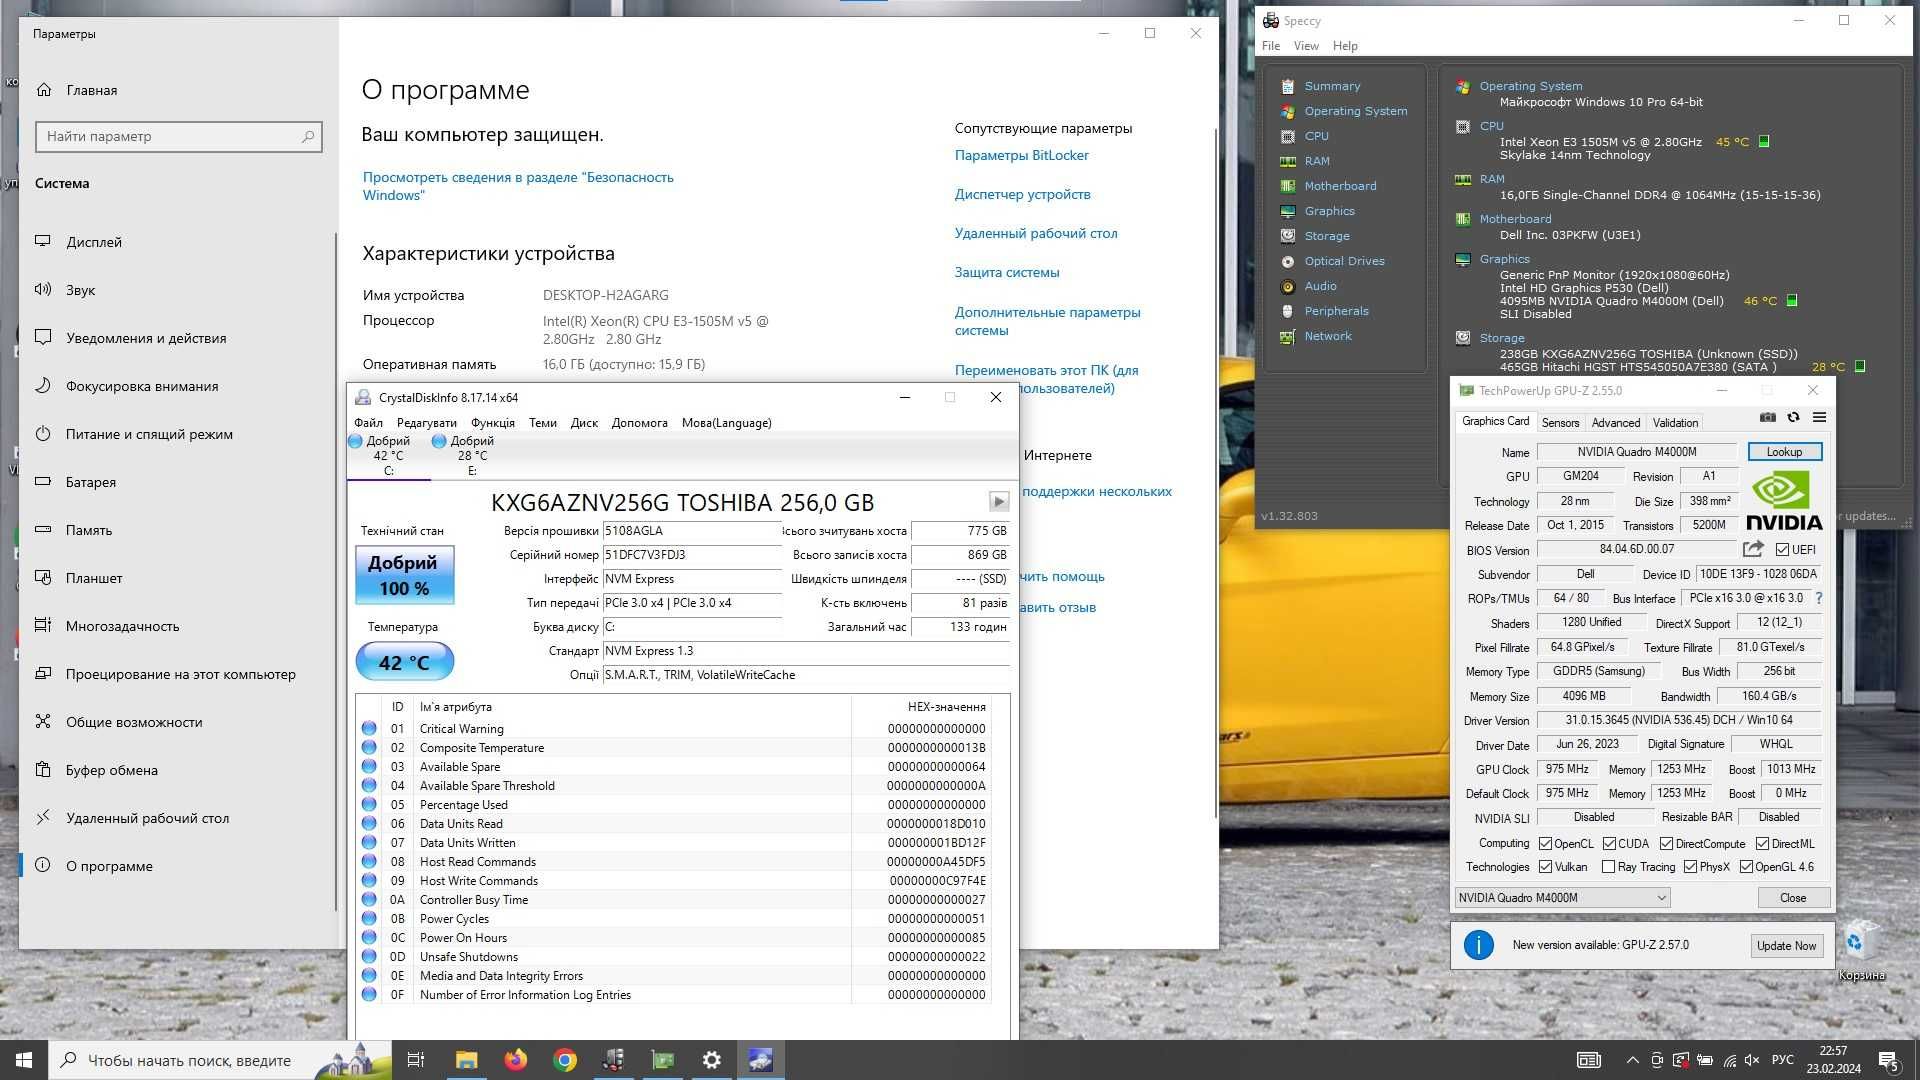
Task: Toggle the OpenGL 4.6 checkbox
Action: click(x=1746, y=867)
